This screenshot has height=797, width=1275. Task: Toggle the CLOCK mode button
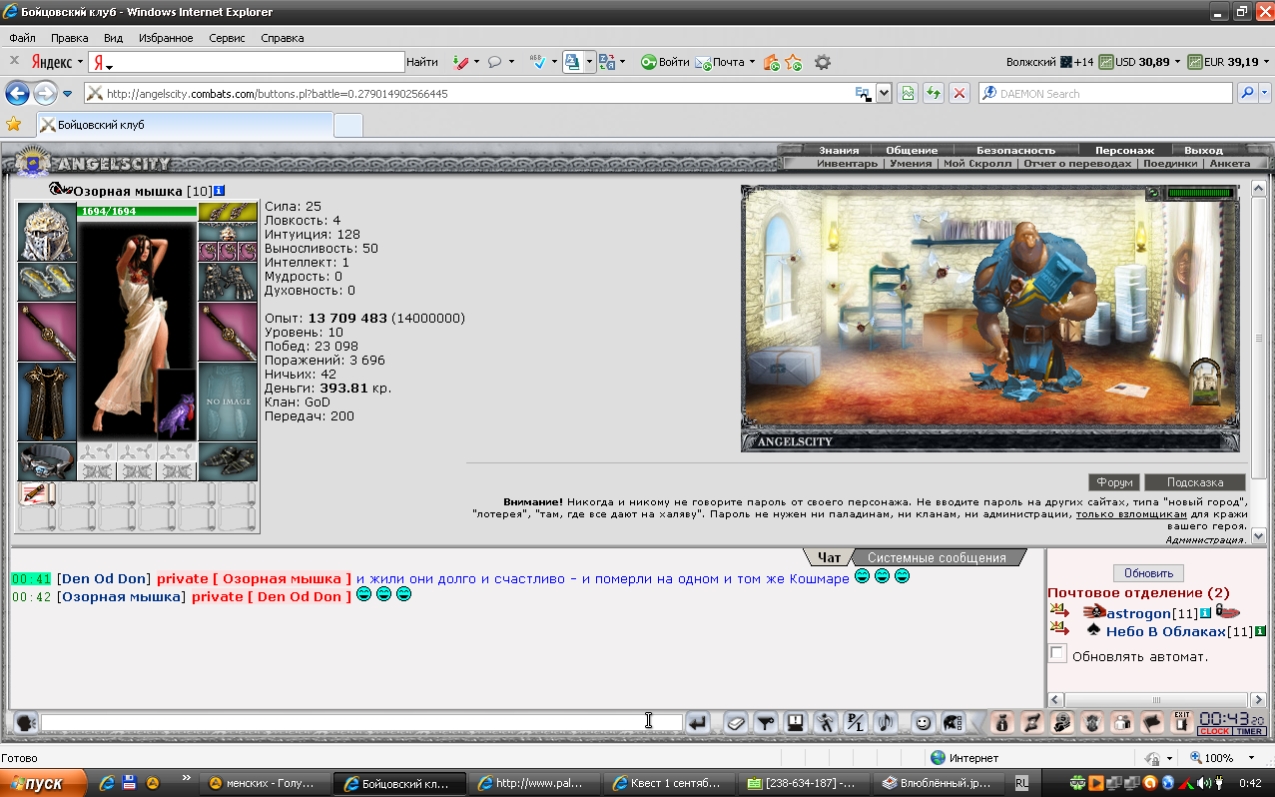[1214, 731]
